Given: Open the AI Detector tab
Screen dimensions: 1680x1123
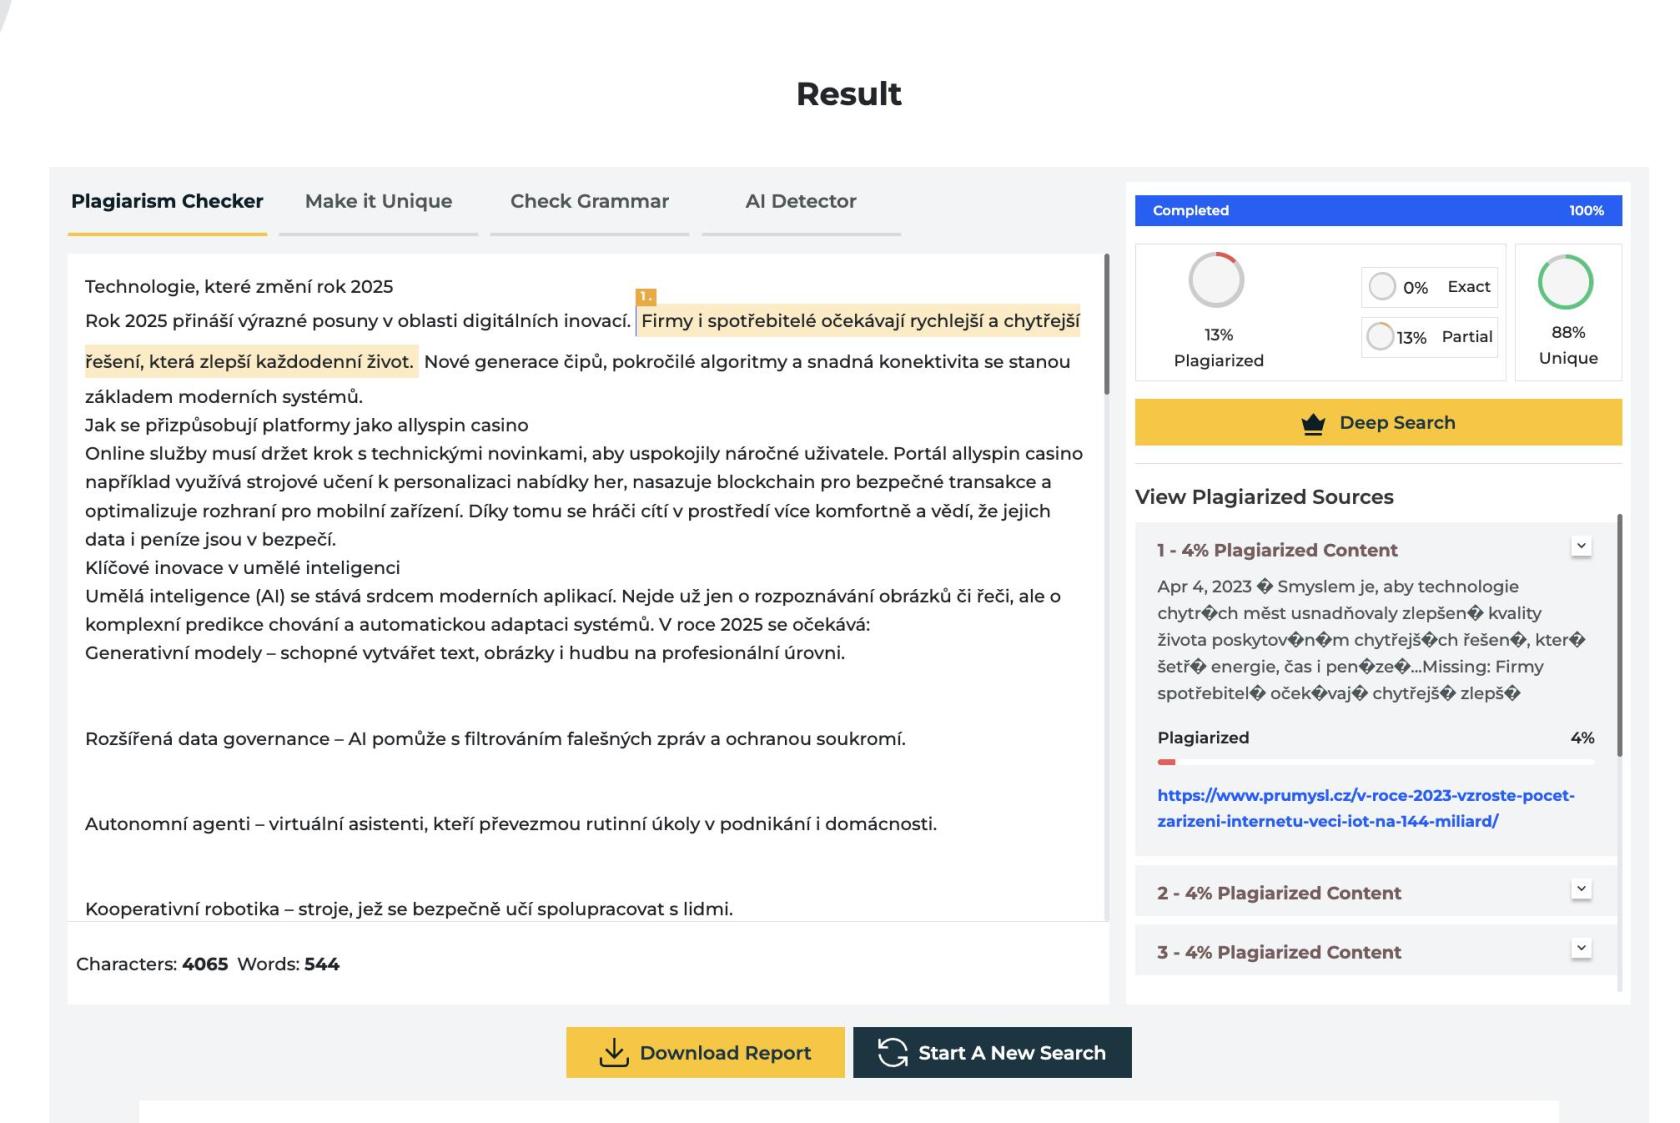Looking at the screenshot, I should click(x=800, y=201).
